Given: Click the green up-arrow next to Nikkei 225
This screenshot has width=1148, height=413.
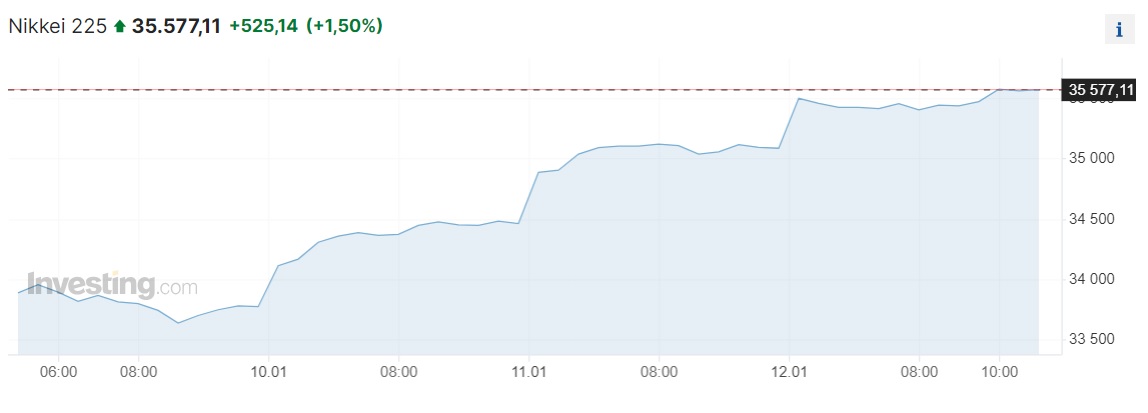Looking at the screenshot, I should tap(119, 27).
